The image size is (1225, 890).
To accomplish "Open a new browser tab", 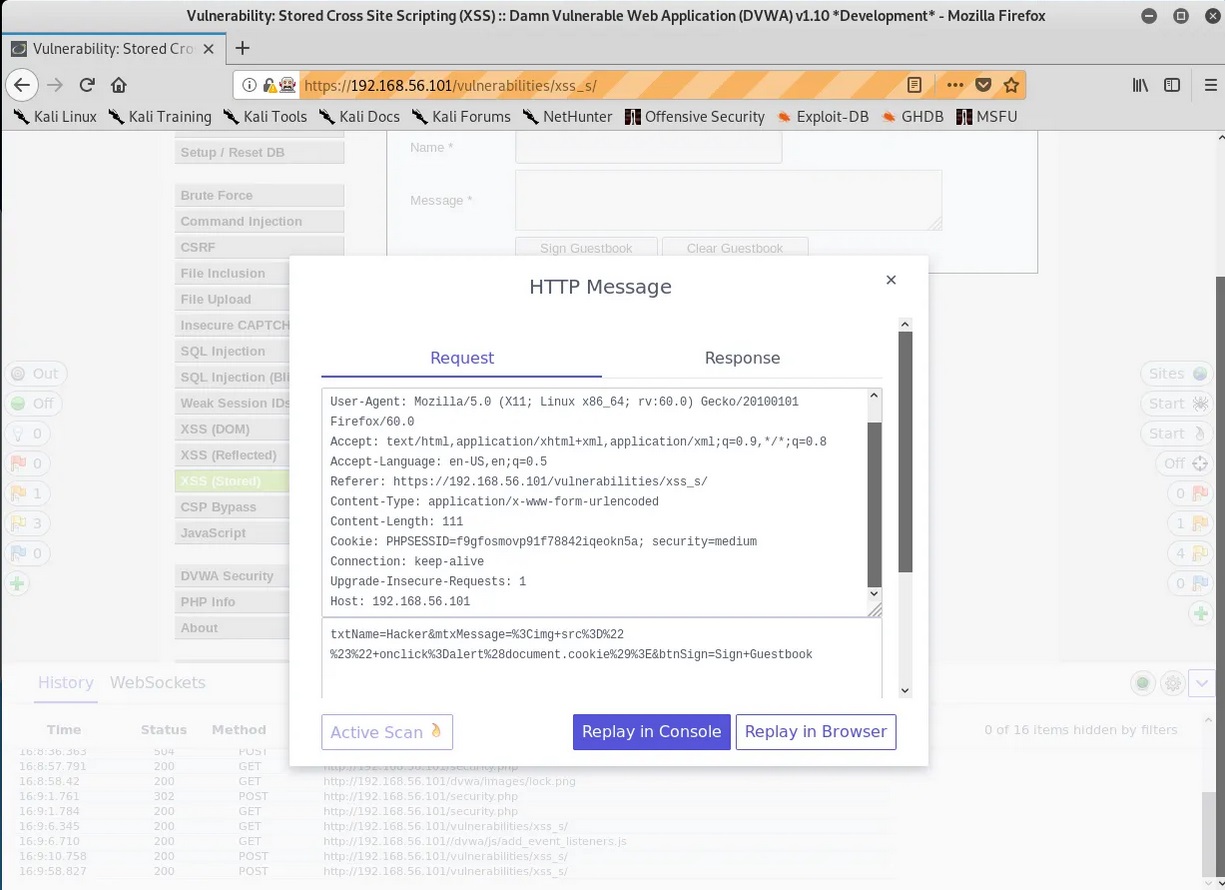I will (242, 48).
